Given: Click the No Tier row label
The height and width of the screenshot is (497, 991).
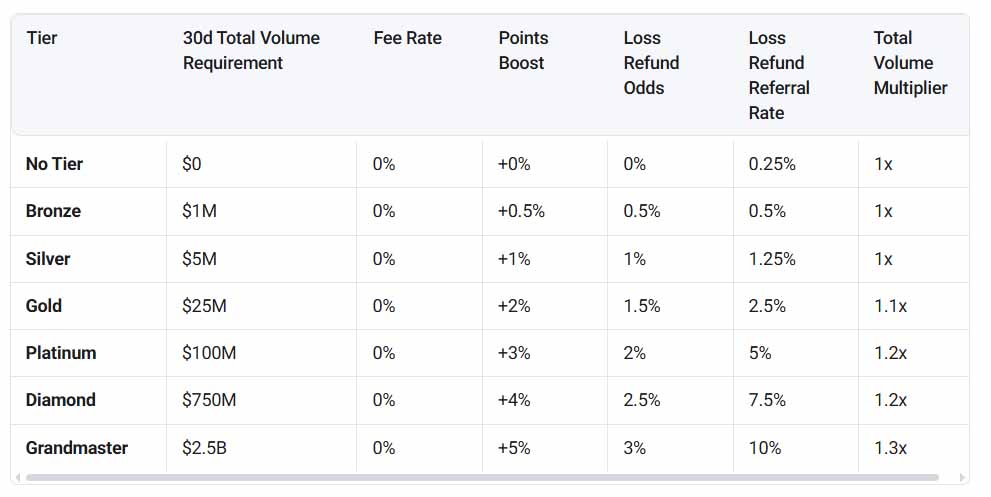Looking at the screenshot, I should [x=54, y=164].
